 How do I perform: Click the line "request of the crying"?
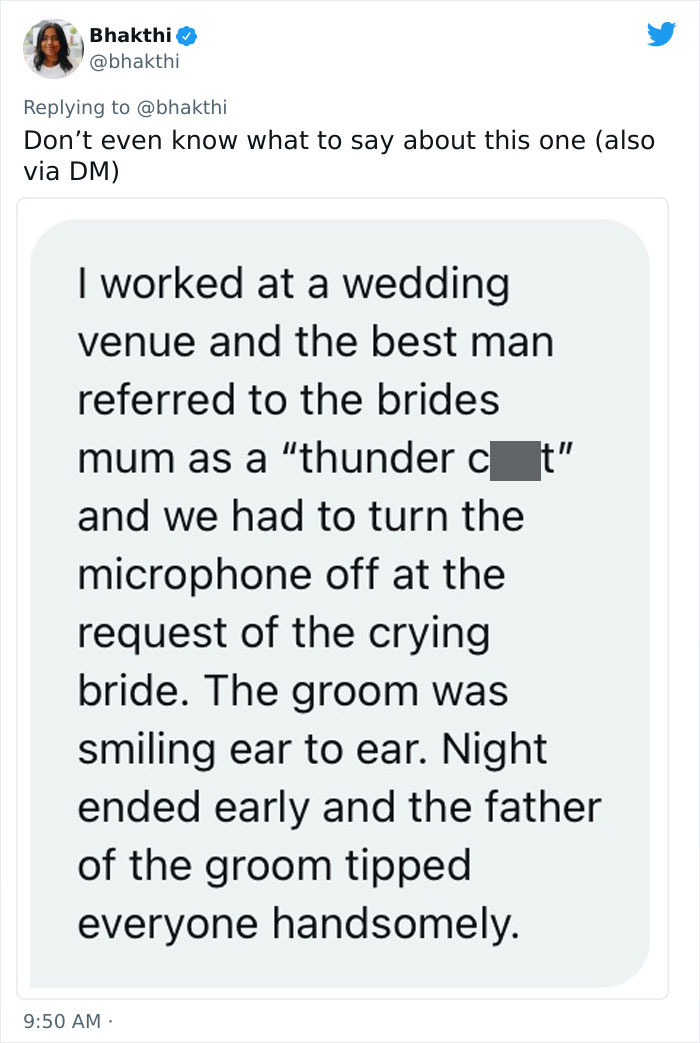click(283, 634)
